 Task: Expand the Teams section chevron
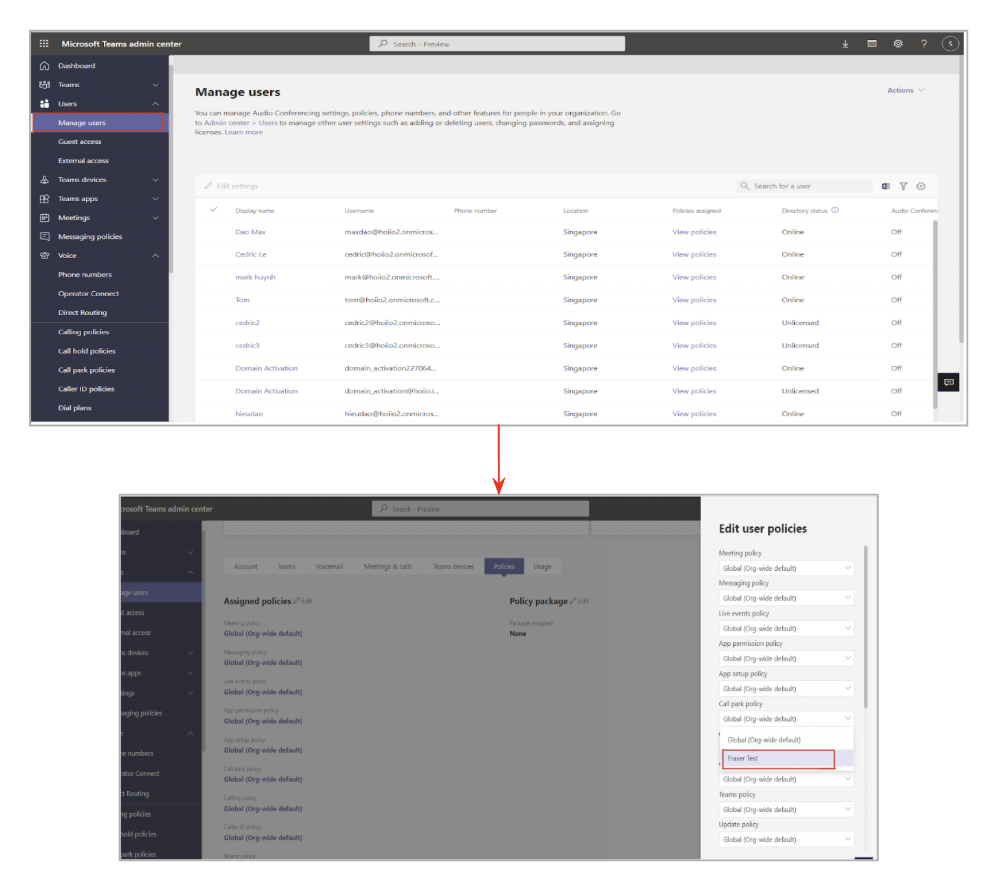(x=155, y=85)
